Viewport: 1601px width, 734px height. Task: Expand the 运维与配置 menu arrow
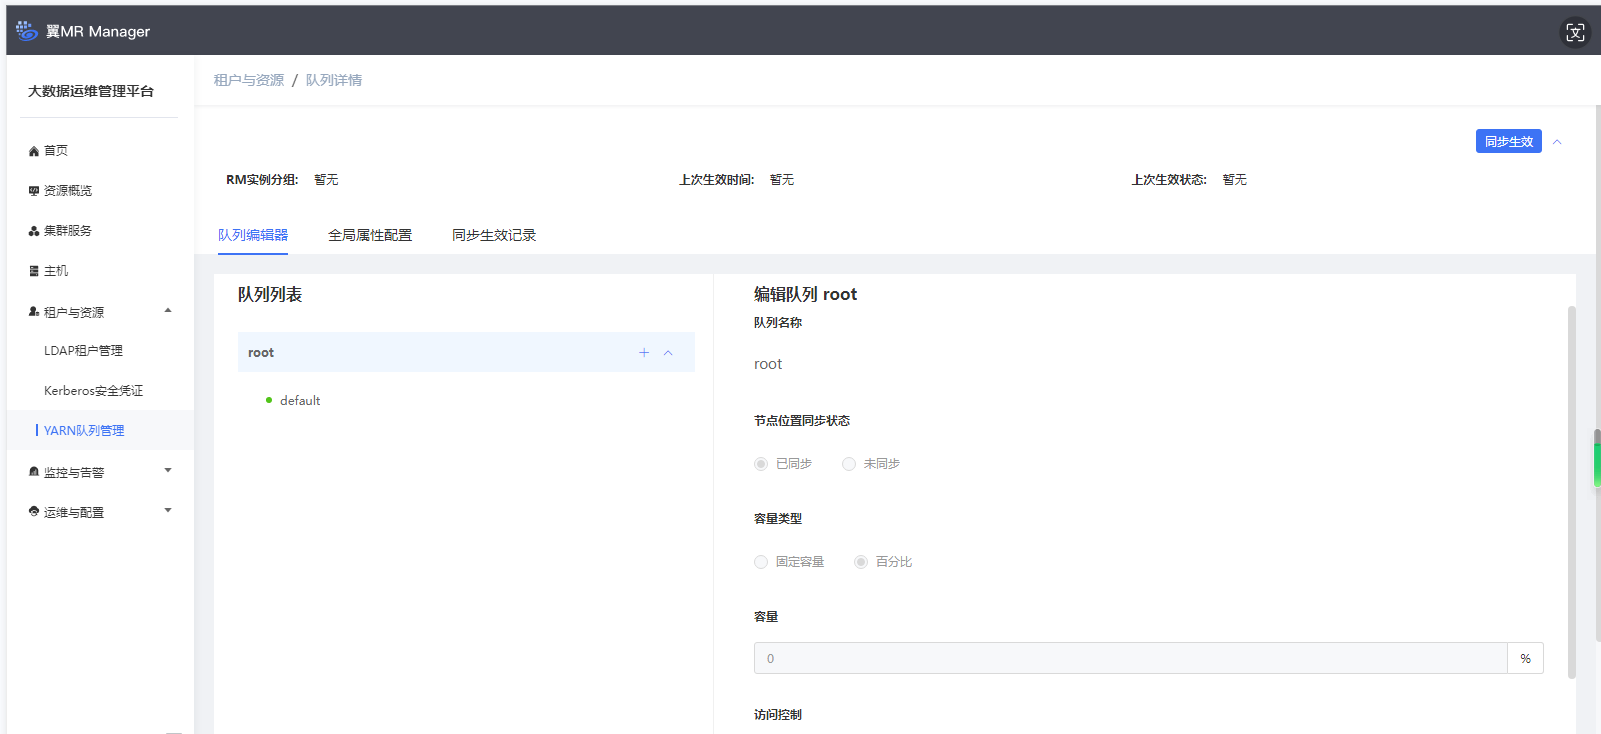pos(168,510)
